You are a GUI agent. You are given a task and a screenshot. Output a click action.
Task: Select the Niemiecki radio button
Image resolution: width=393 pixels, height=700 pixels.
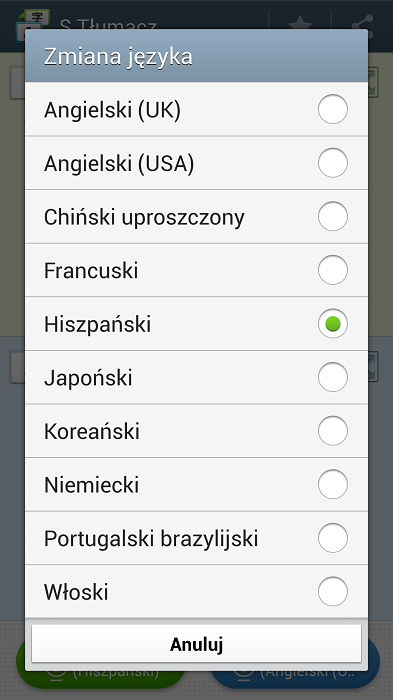coord(333,484)
